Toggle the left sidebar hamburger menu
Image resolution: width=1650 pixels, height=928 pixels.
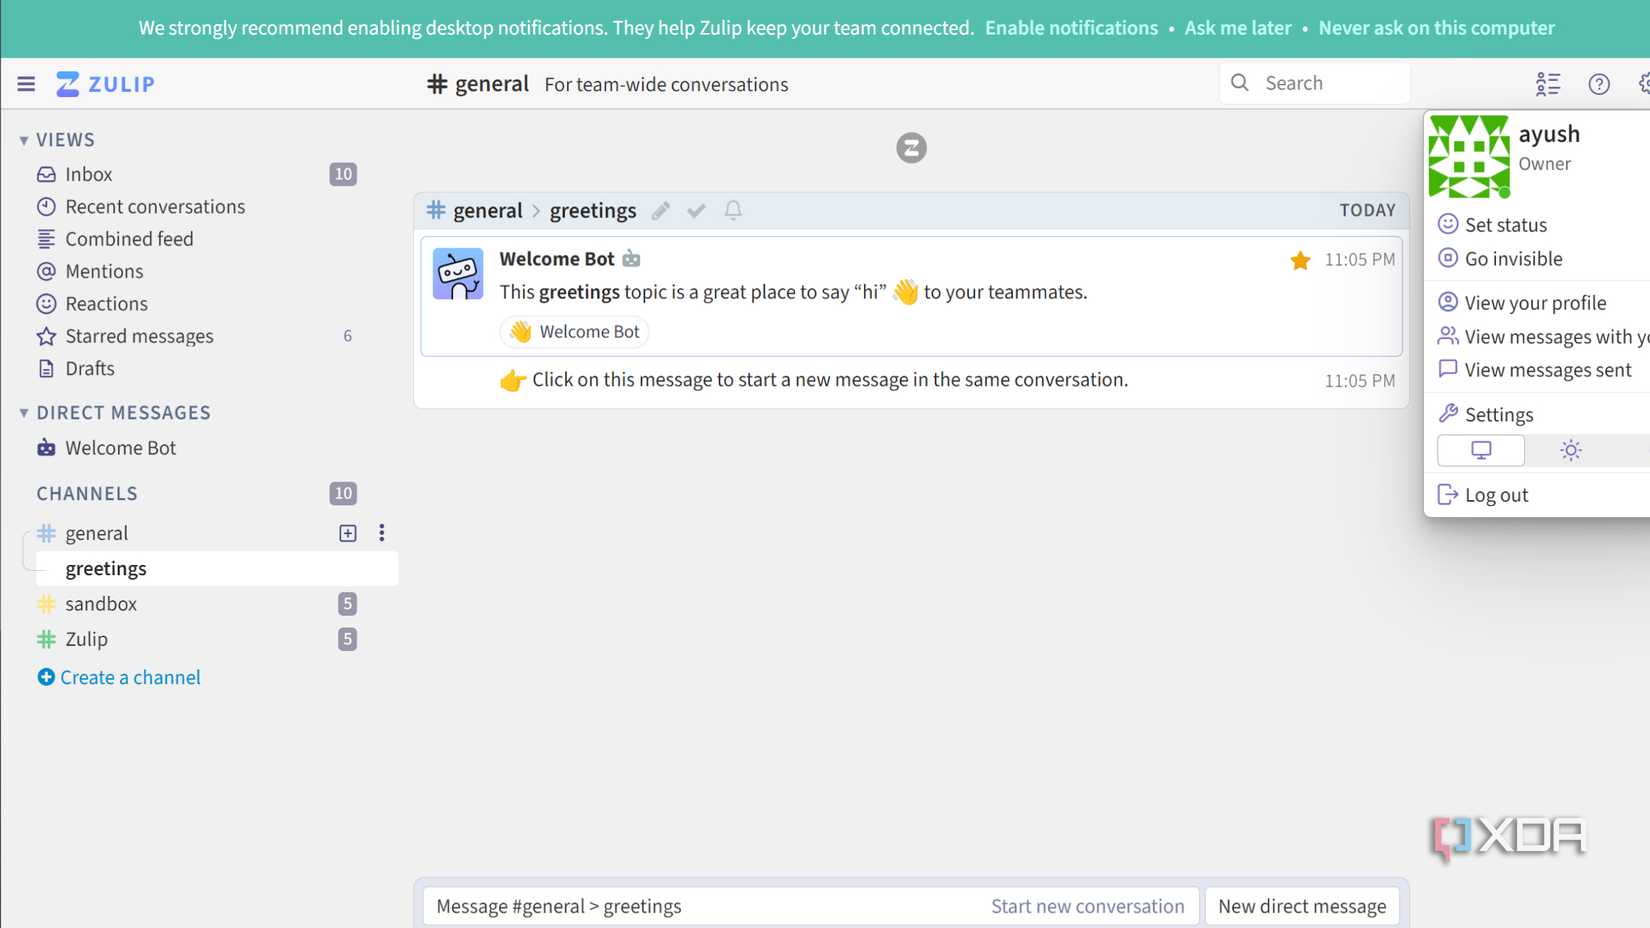click(26, 84)
